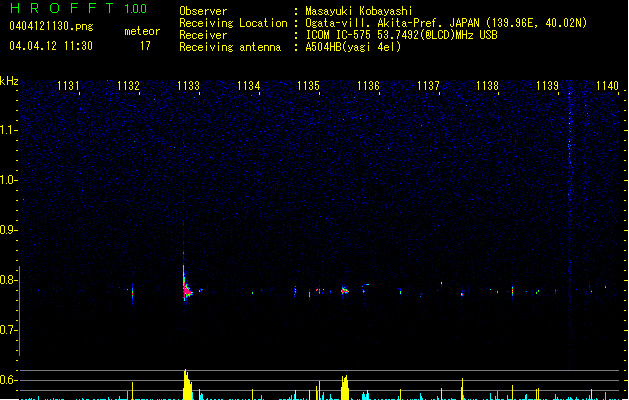Click the HROFFT 1.0.0 title text
Image resolution: width=629 pixels, height=400 pixels.
click(79, 8)
